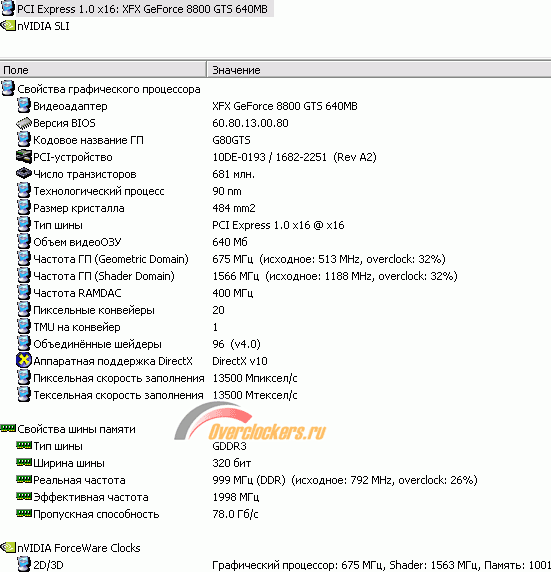Select the nVIDIA ForceWare Clocks heading
551x572 pixels.
pos(78,548)
